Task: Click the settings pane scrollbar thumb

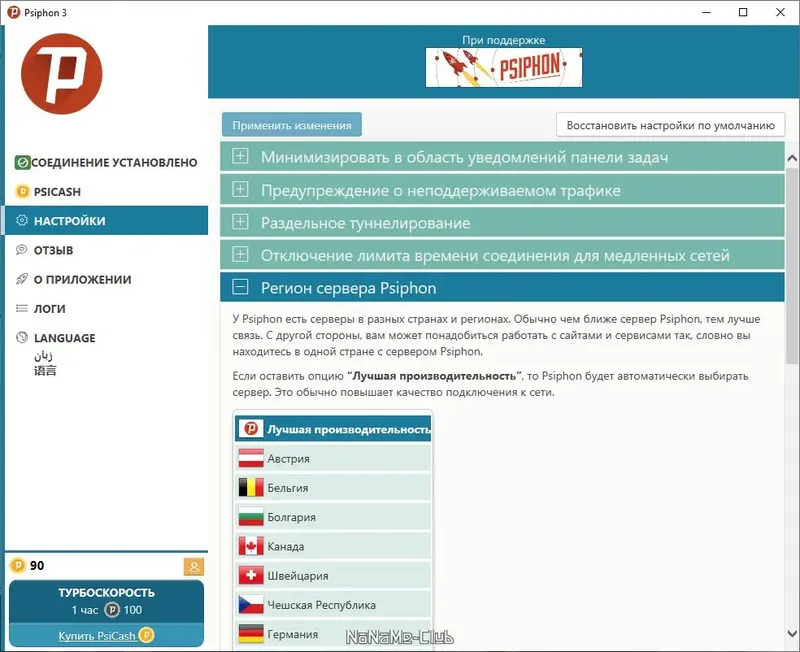Action: point(792,265)
